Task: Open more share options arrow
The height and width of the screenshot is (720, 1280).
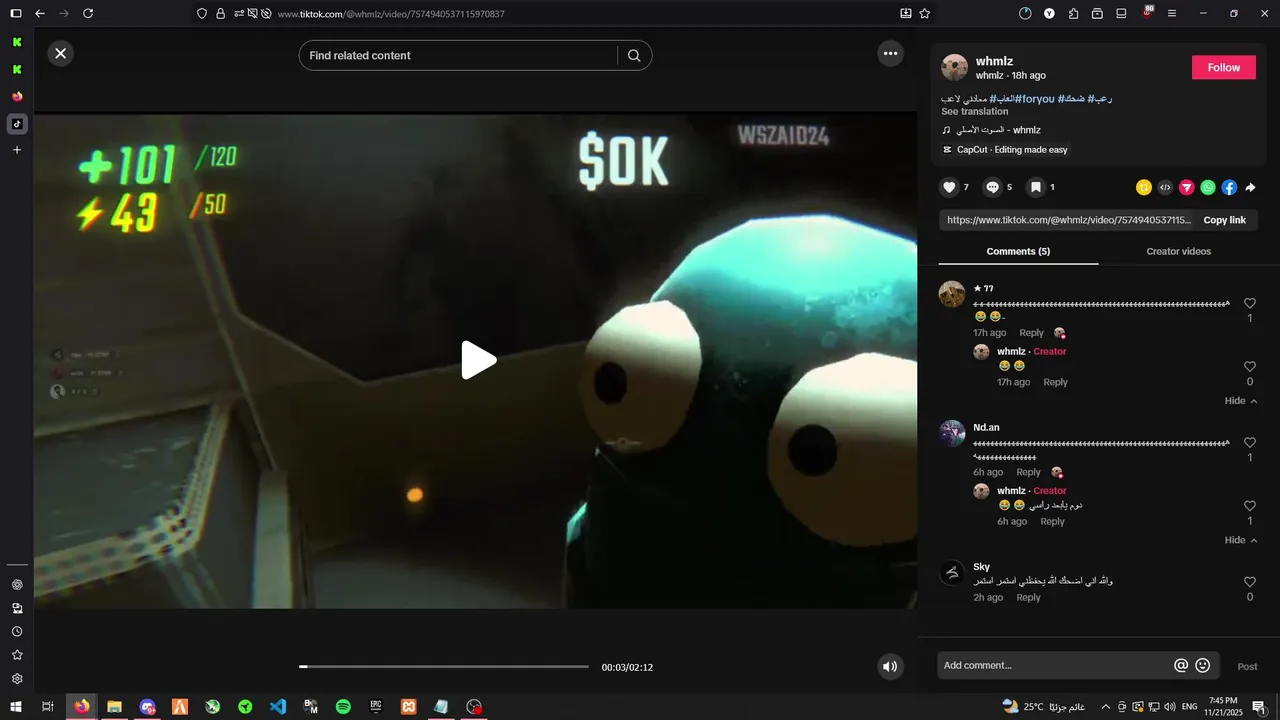Action: coord(1250,187)
